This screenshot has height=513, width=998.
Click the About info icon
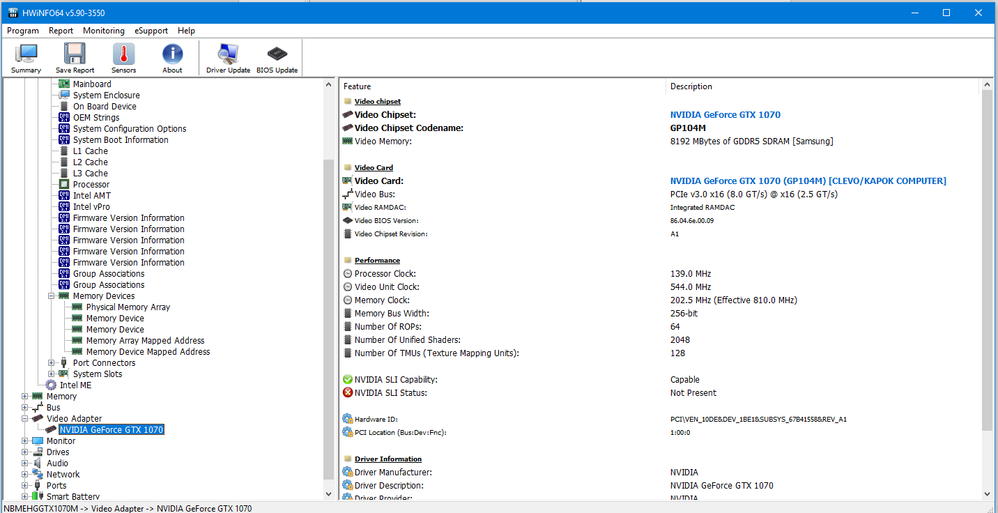(172, 58)
